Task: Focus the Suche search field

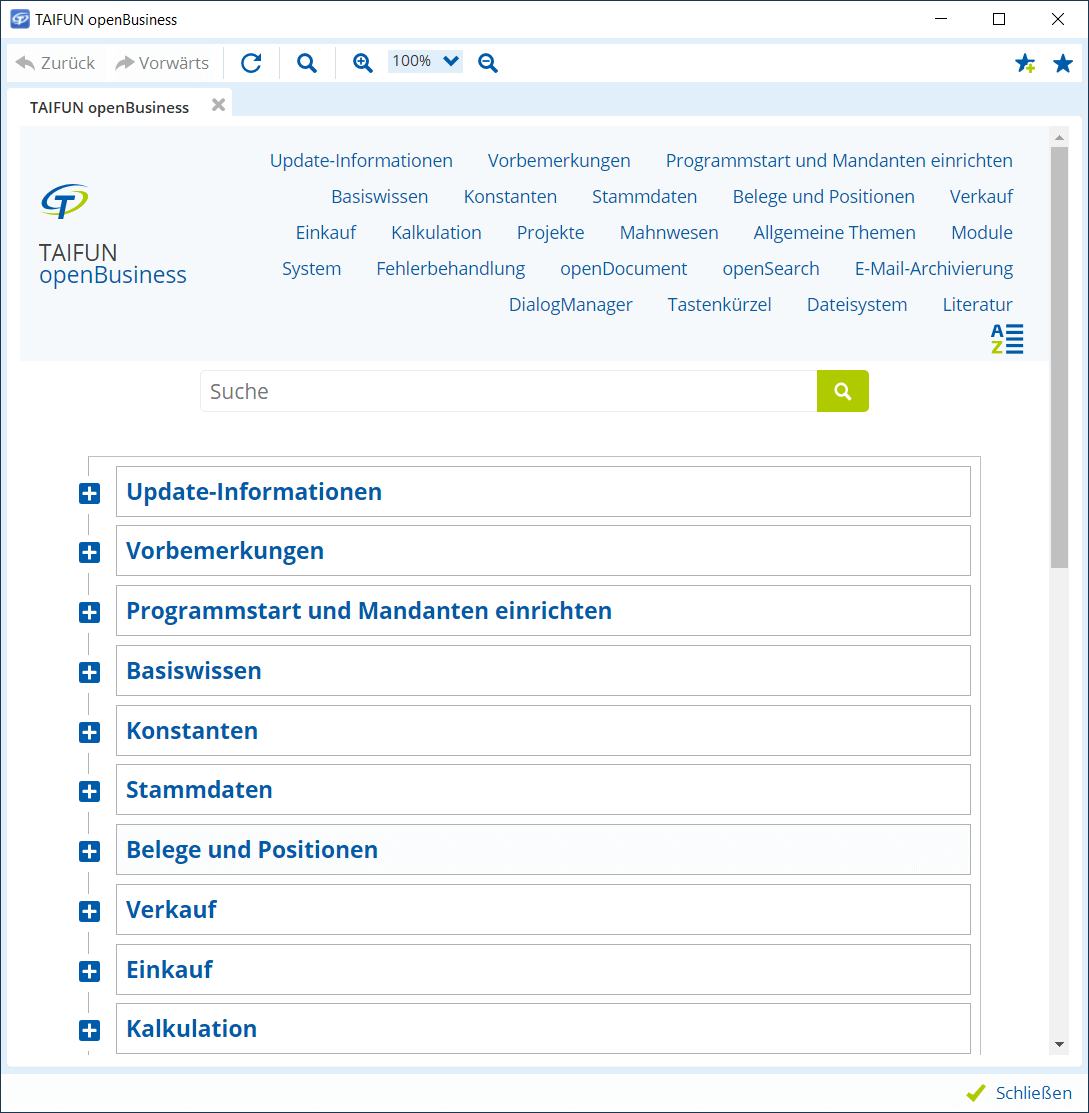Action: click(x=508, y=391)
